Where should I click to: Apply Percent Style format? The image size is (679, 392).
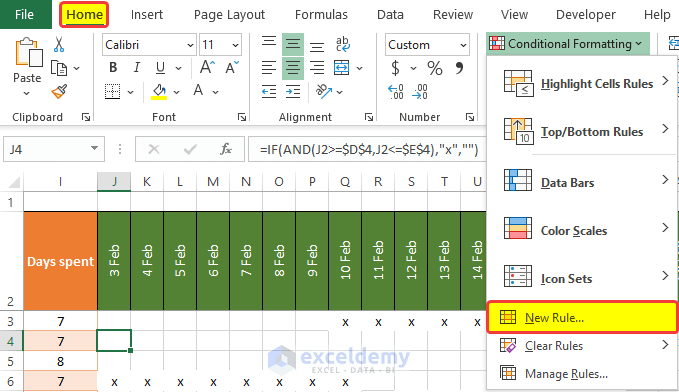435,68
